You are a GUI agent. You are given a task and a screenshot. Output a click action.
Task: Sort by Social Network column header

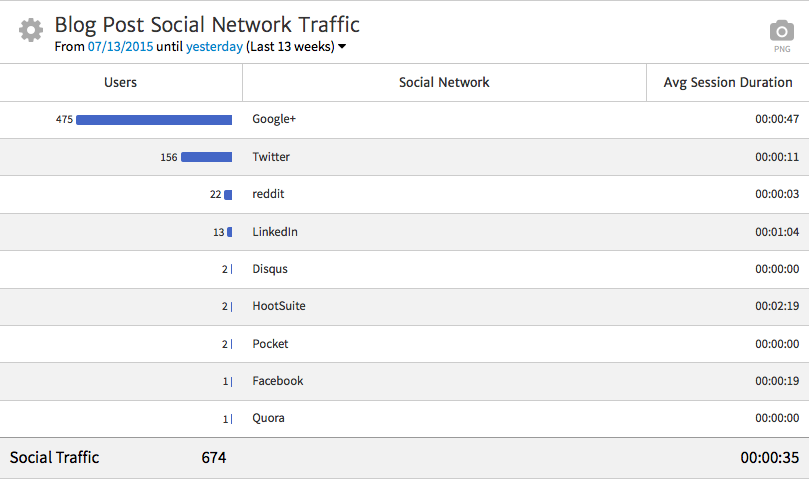tap(444, 82)
